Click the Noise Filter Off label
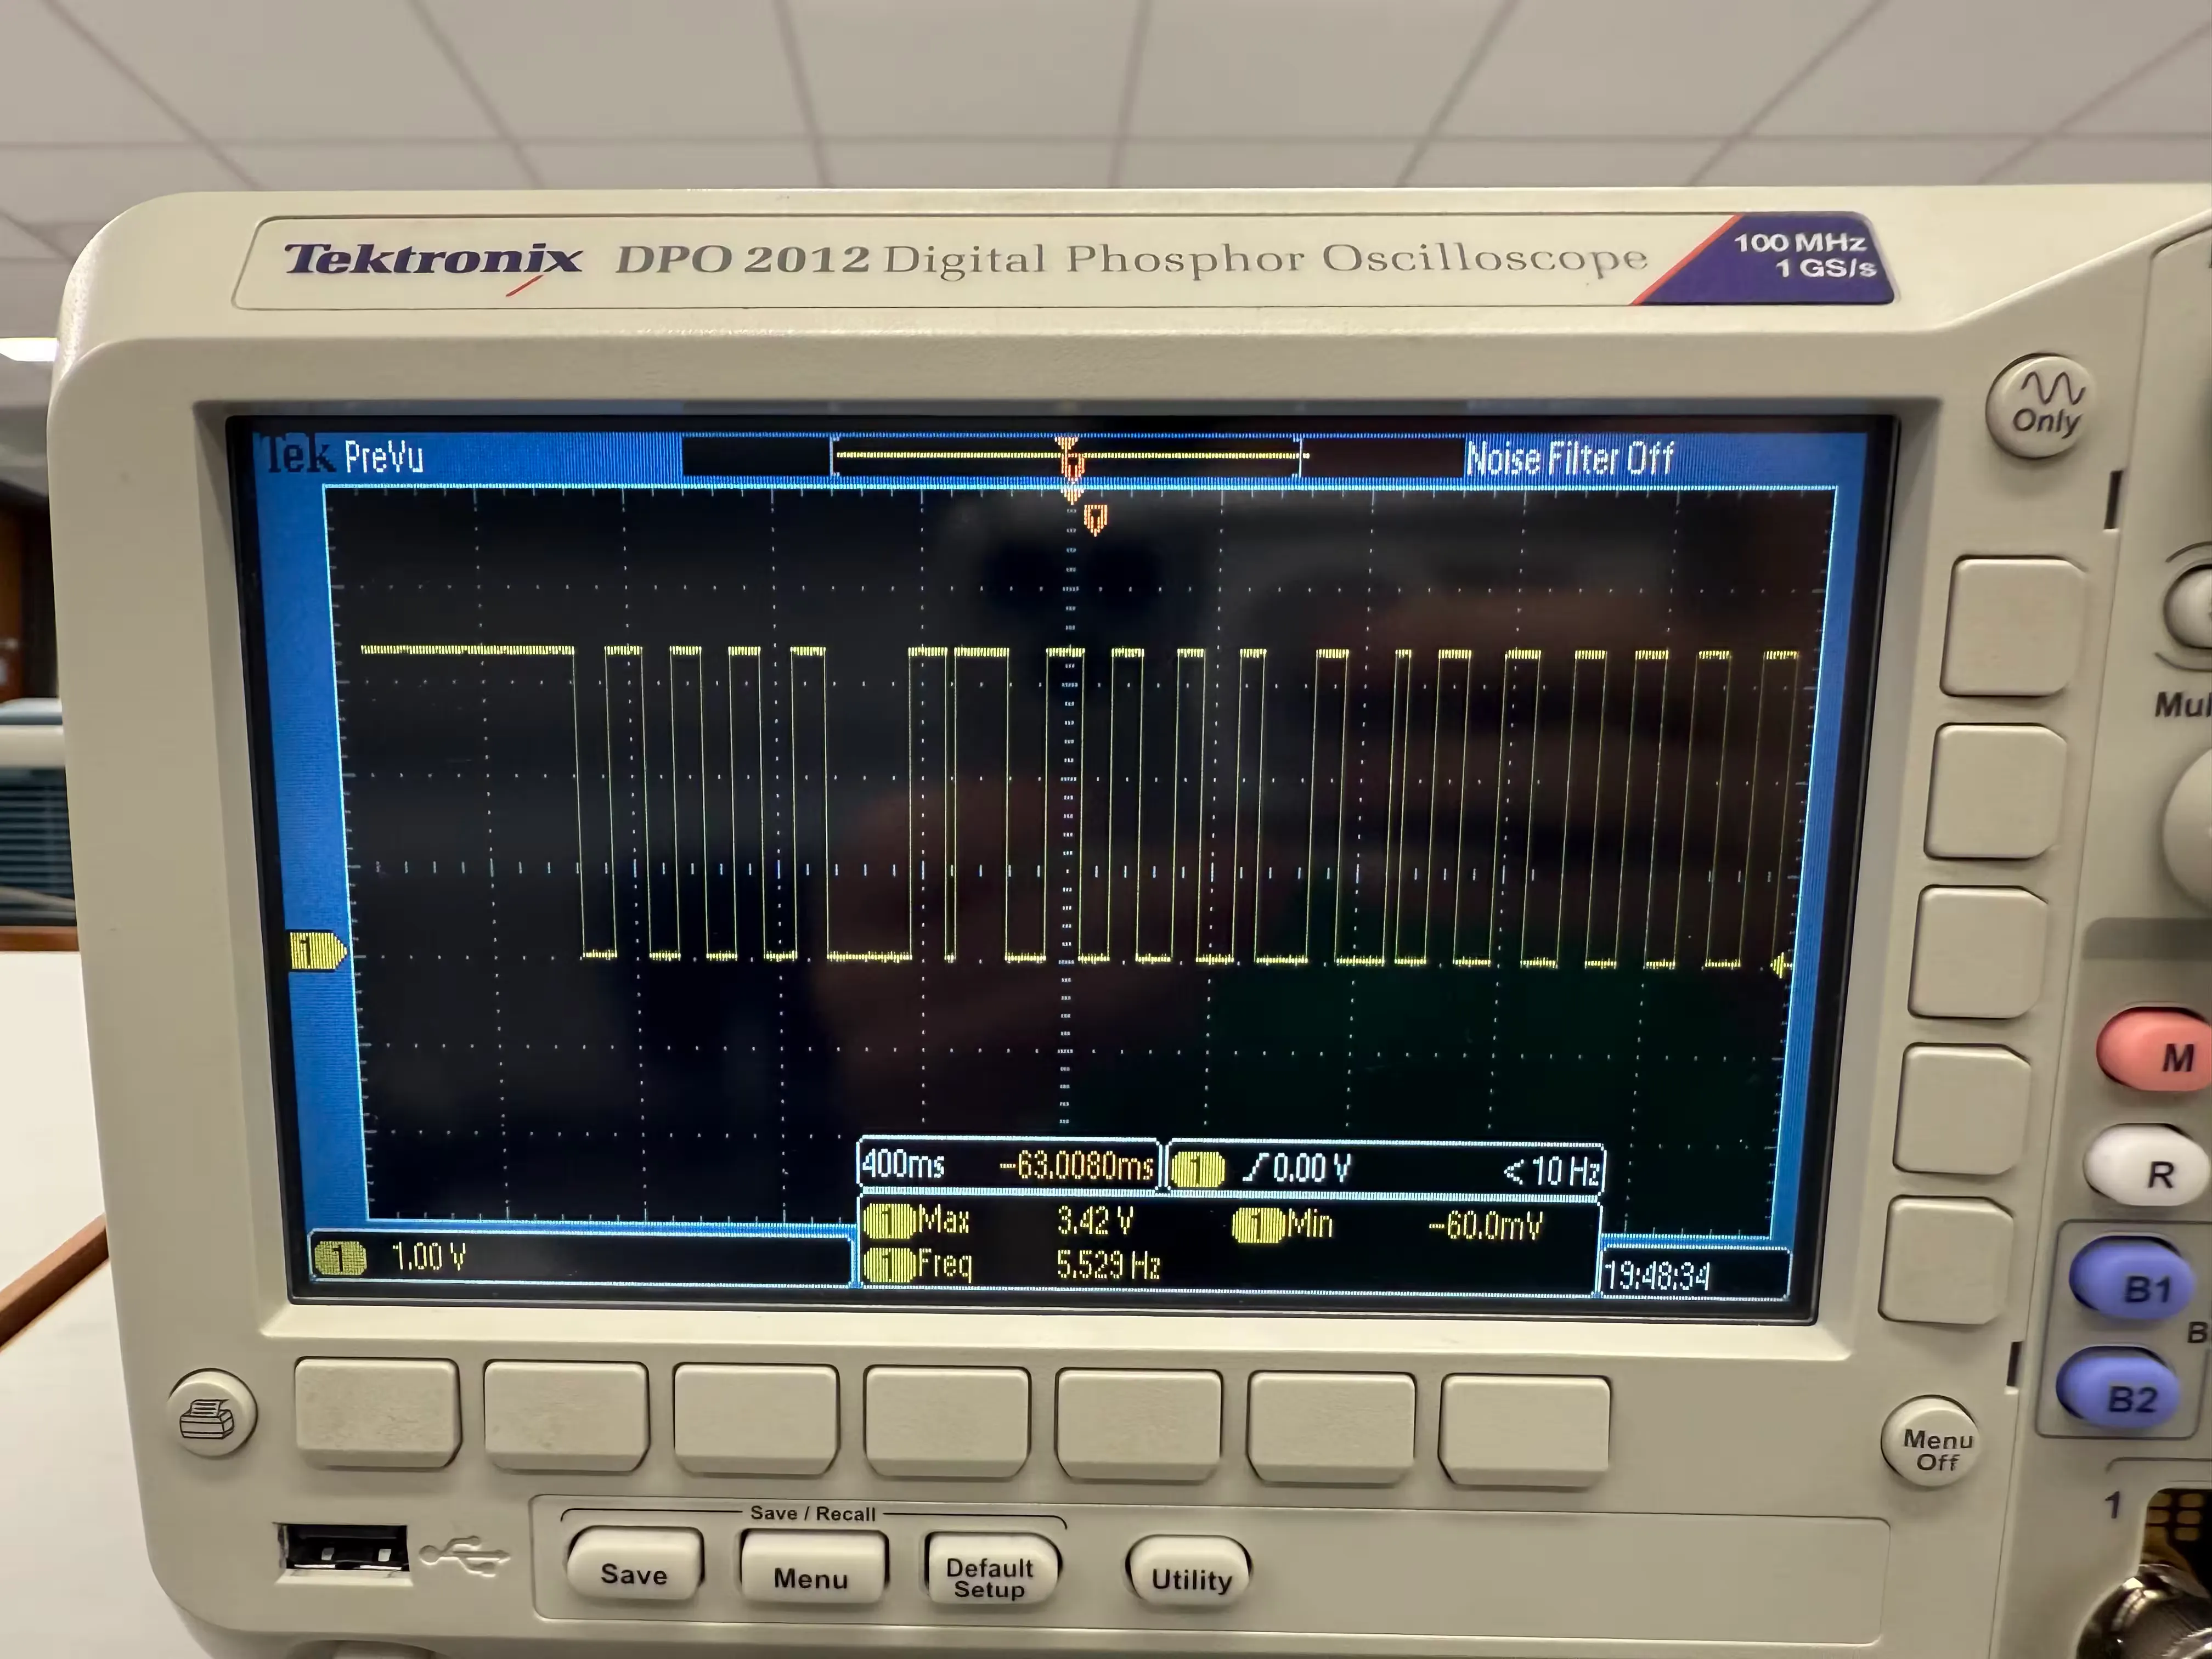2212x1659 pixels. click(x=1569, y=458)
